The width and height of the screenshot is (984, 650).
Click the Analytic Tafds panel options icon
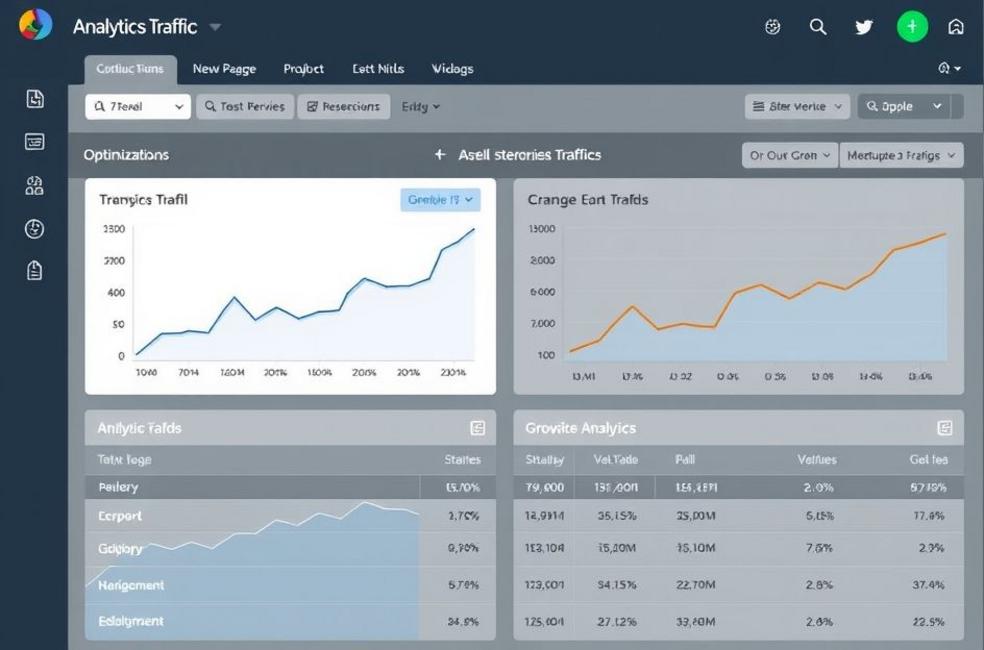[x=477, y=428]
